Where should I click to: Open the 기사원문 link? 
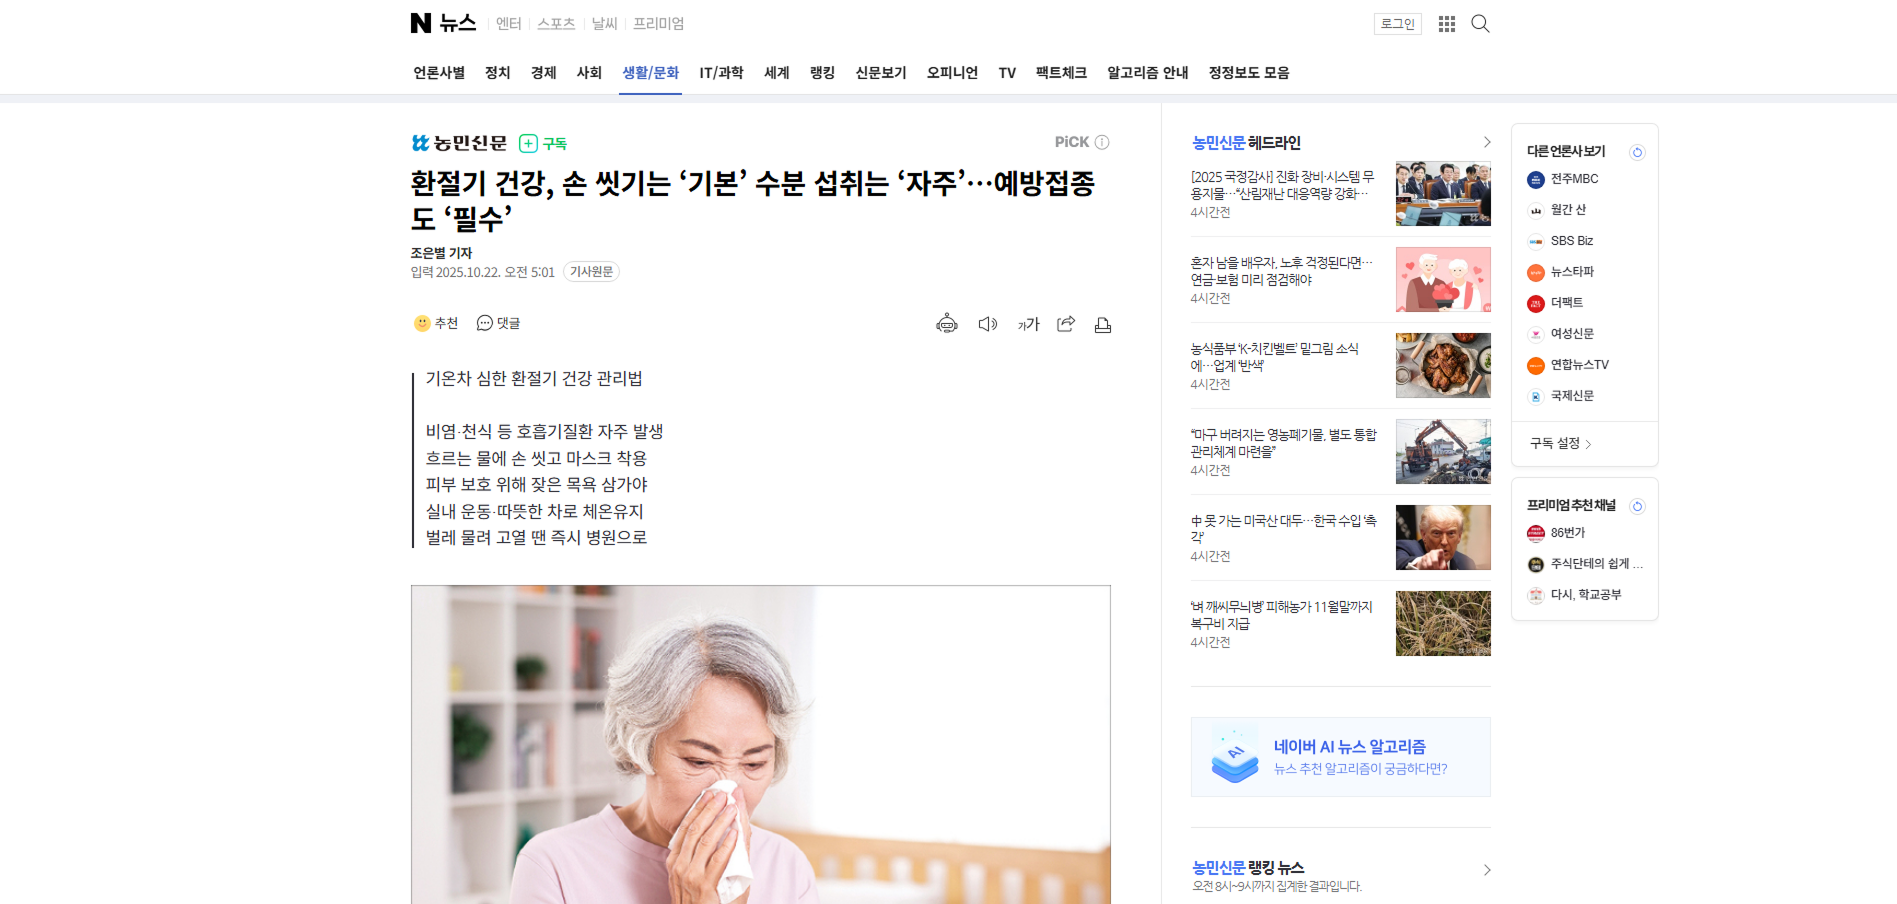(x=591, y=272)
